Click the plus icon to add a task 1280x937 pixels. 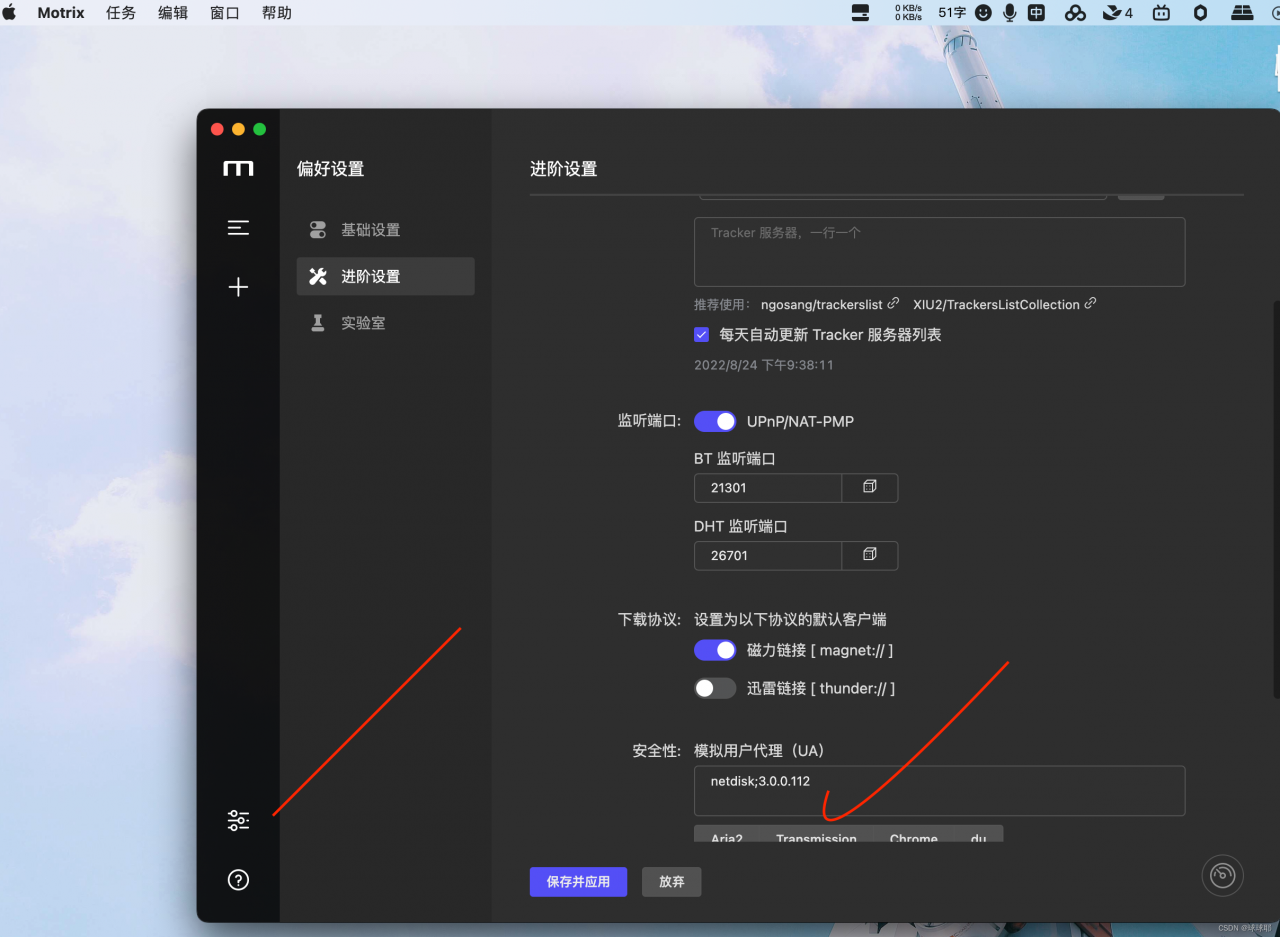pos(238,288)
